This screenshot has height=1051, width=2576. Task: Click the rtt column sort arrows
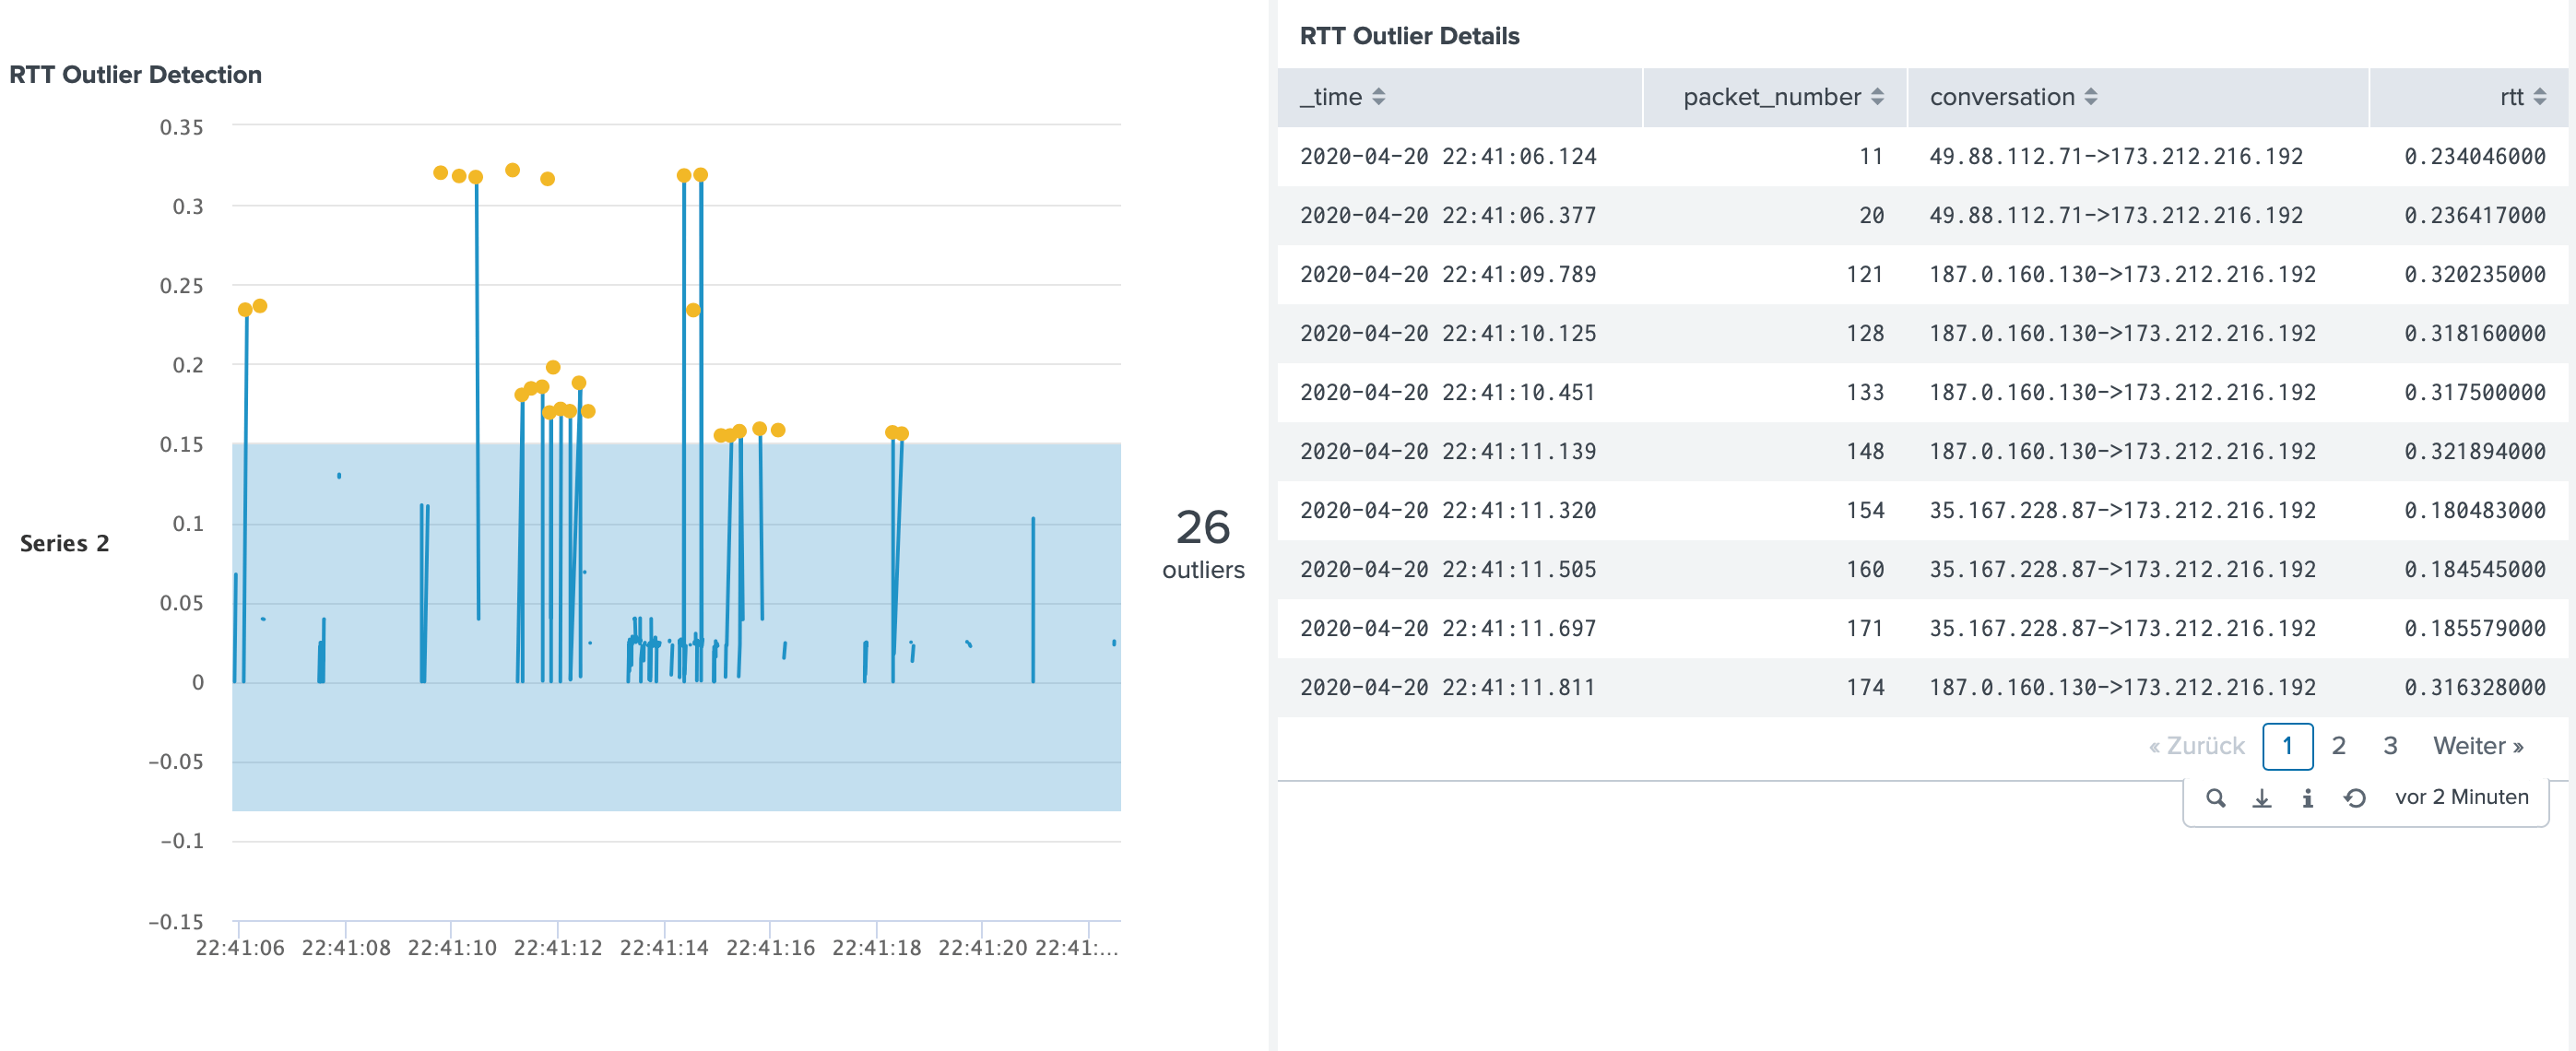(x=2539, y=97)
